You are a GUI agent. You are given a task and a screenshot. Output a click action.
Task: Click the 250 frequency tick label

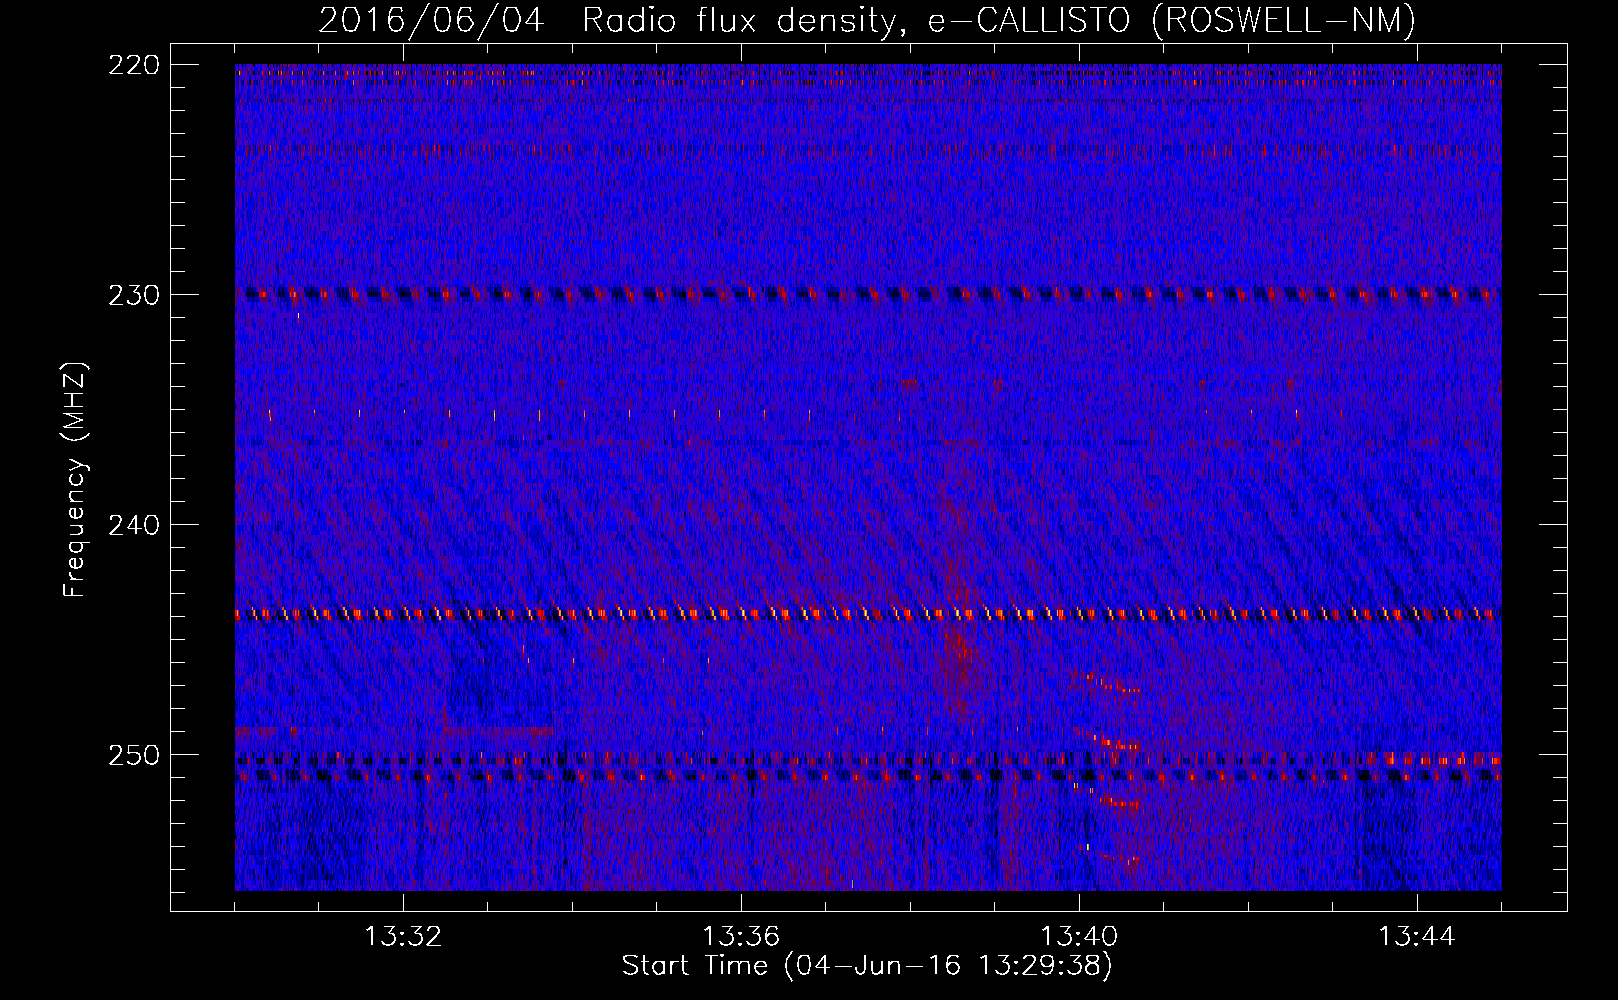(133, 755)
